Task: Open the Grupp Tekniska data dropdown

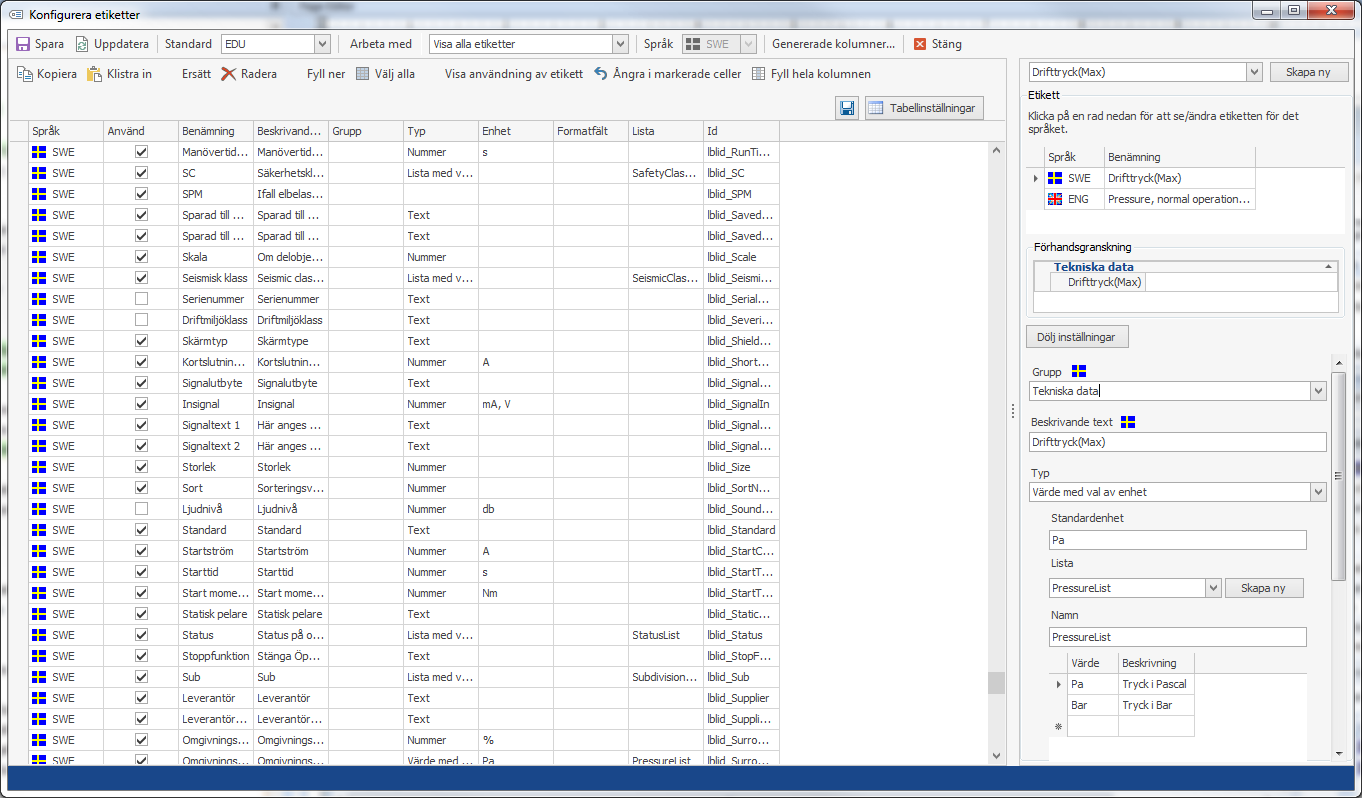Action: [x=1318, y=392]
